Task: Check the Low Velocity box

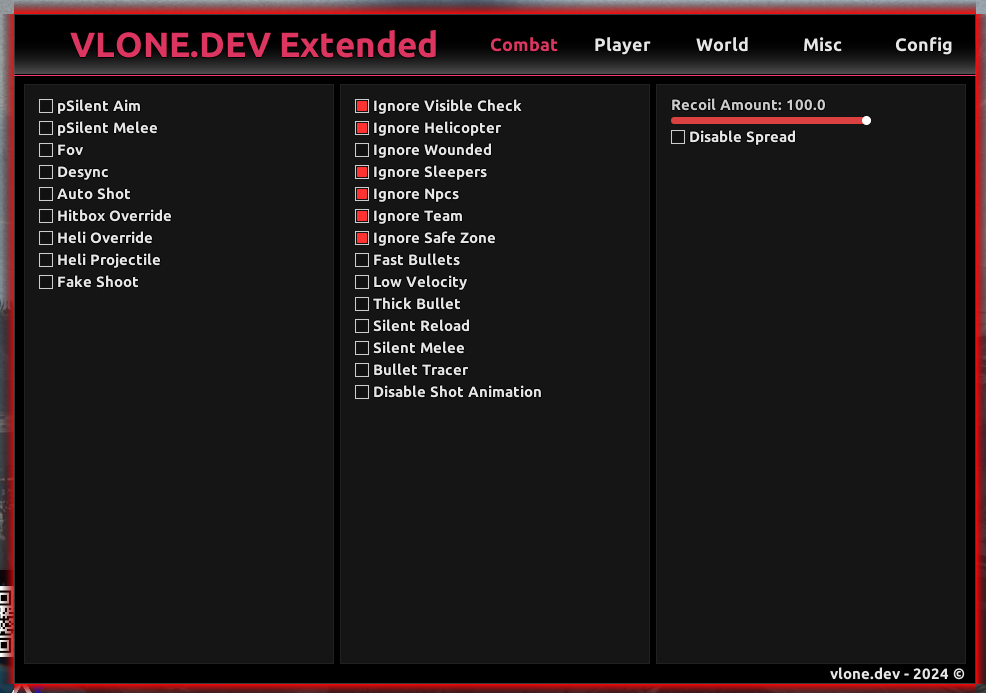Action: tap(362, 282)
